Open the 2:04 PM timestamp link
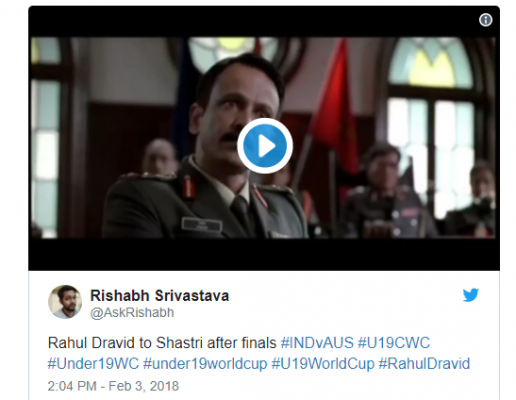Screen dimensions: 516x400 pos(72,386)
